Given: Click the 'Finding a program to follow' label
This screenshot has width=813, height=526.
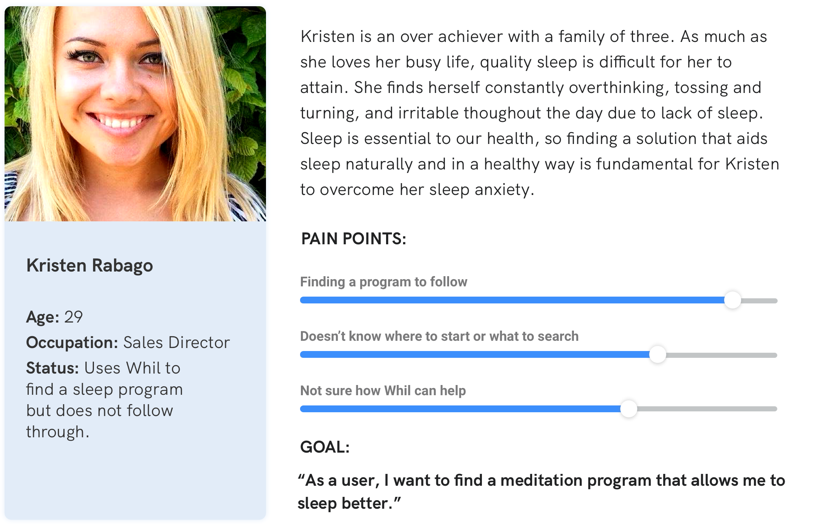Looking at the screenshot, I should pos(384,282).
